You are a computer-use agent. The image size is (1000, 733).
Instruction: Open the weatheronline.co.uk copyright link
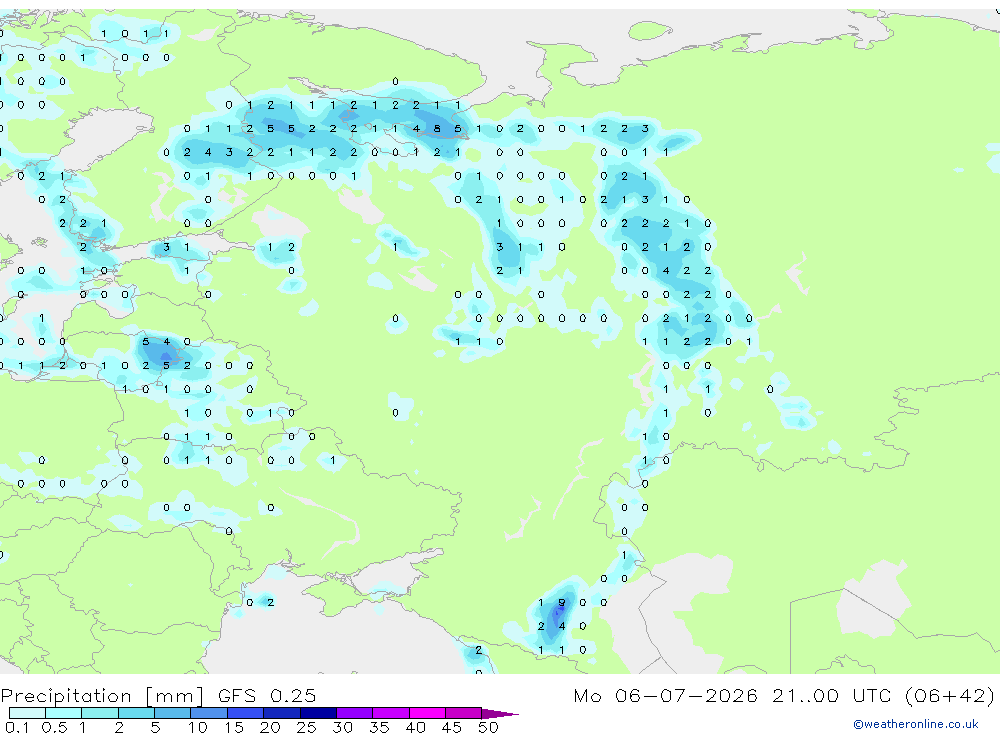(x=916, y=724)
